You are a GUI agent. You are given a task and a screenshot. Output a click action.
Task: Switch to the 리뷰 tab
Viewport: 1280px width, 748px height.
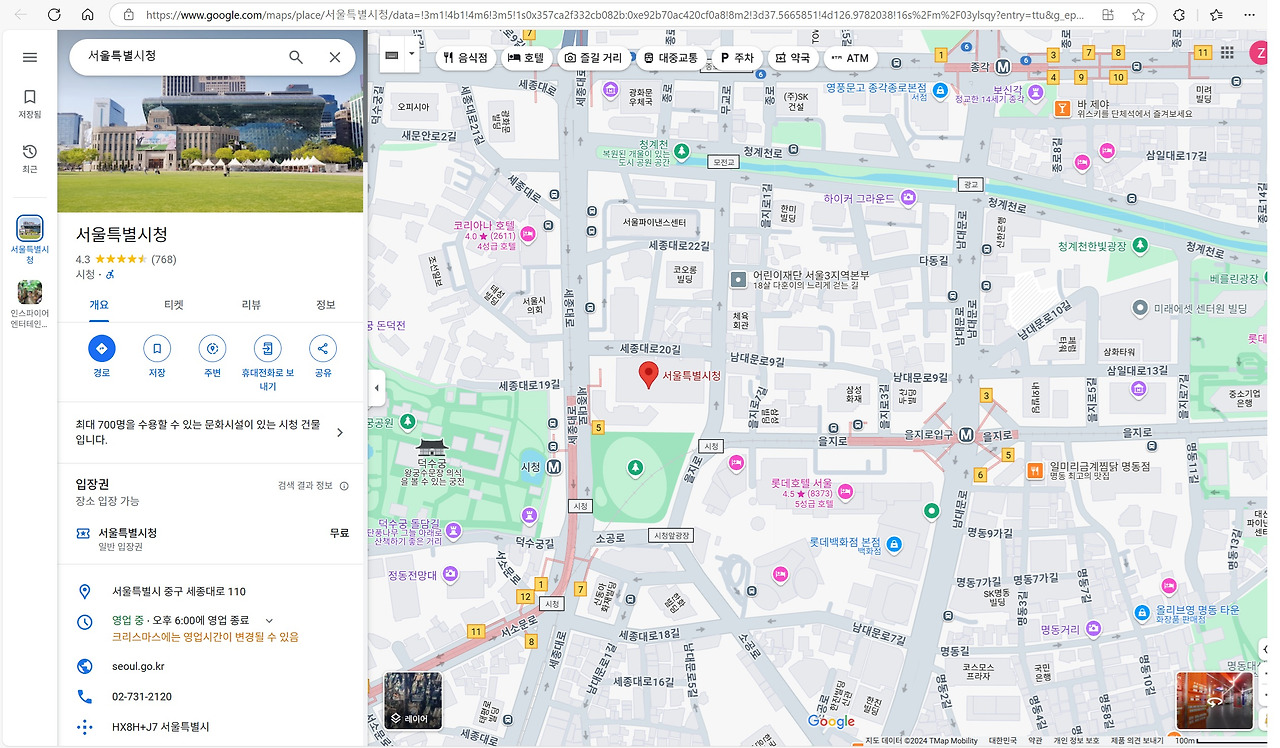(251, 305)
